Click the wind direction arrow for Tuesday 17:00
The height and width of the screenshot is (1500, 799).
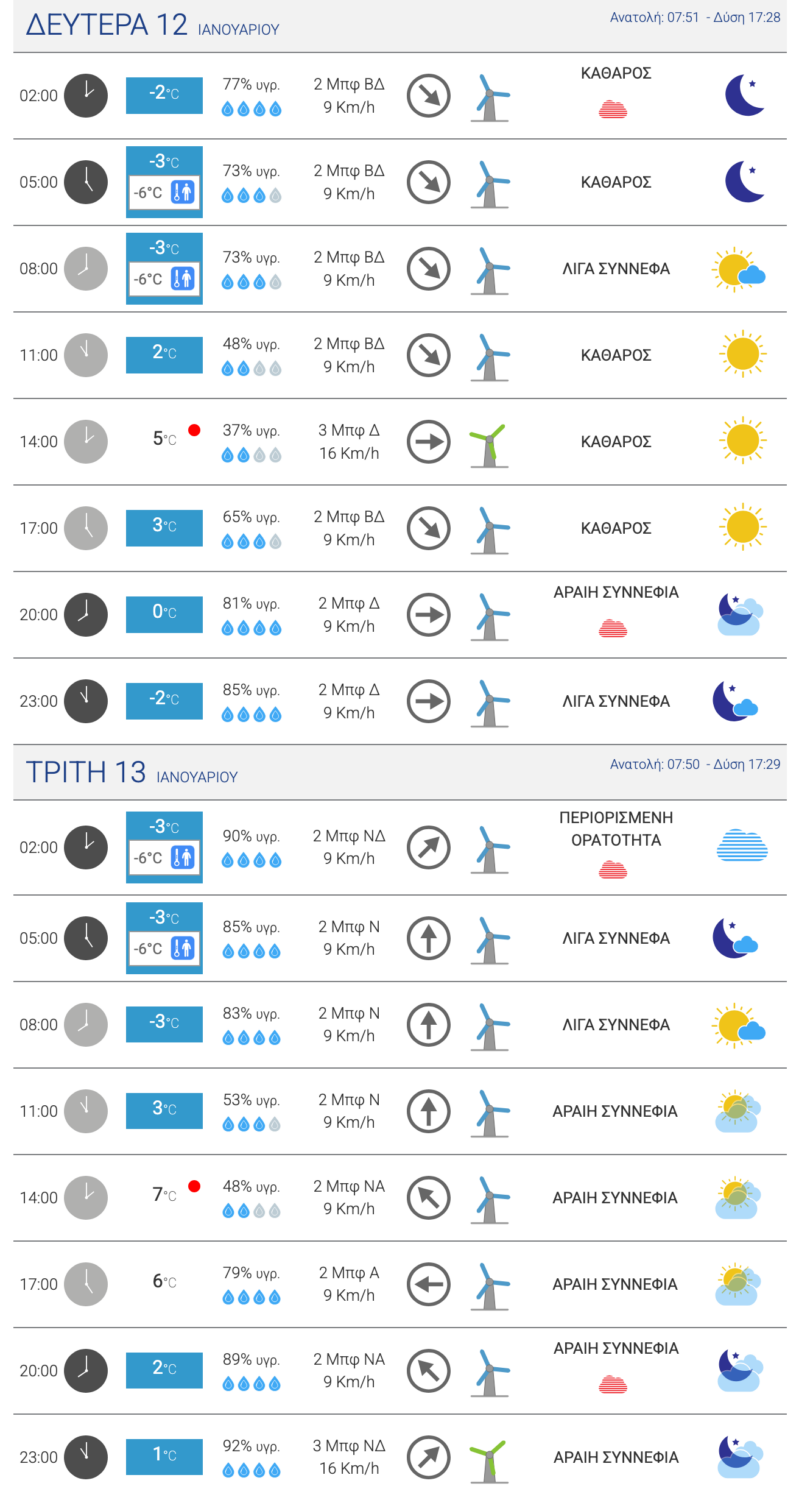(429, 1284)
